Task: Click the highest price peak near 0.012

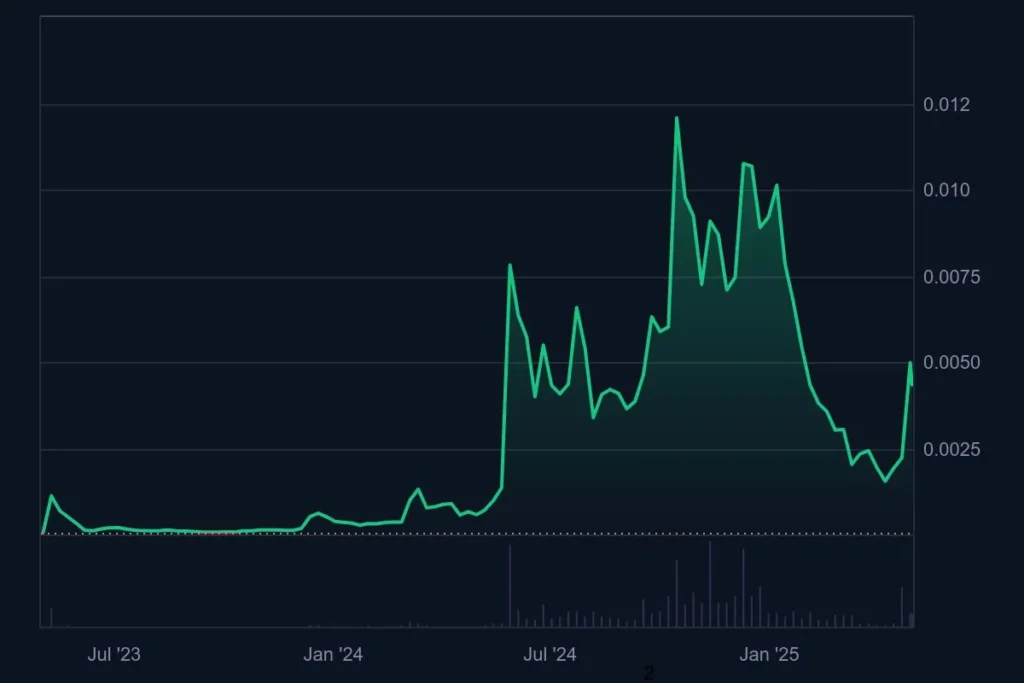Action: point(677,118)
